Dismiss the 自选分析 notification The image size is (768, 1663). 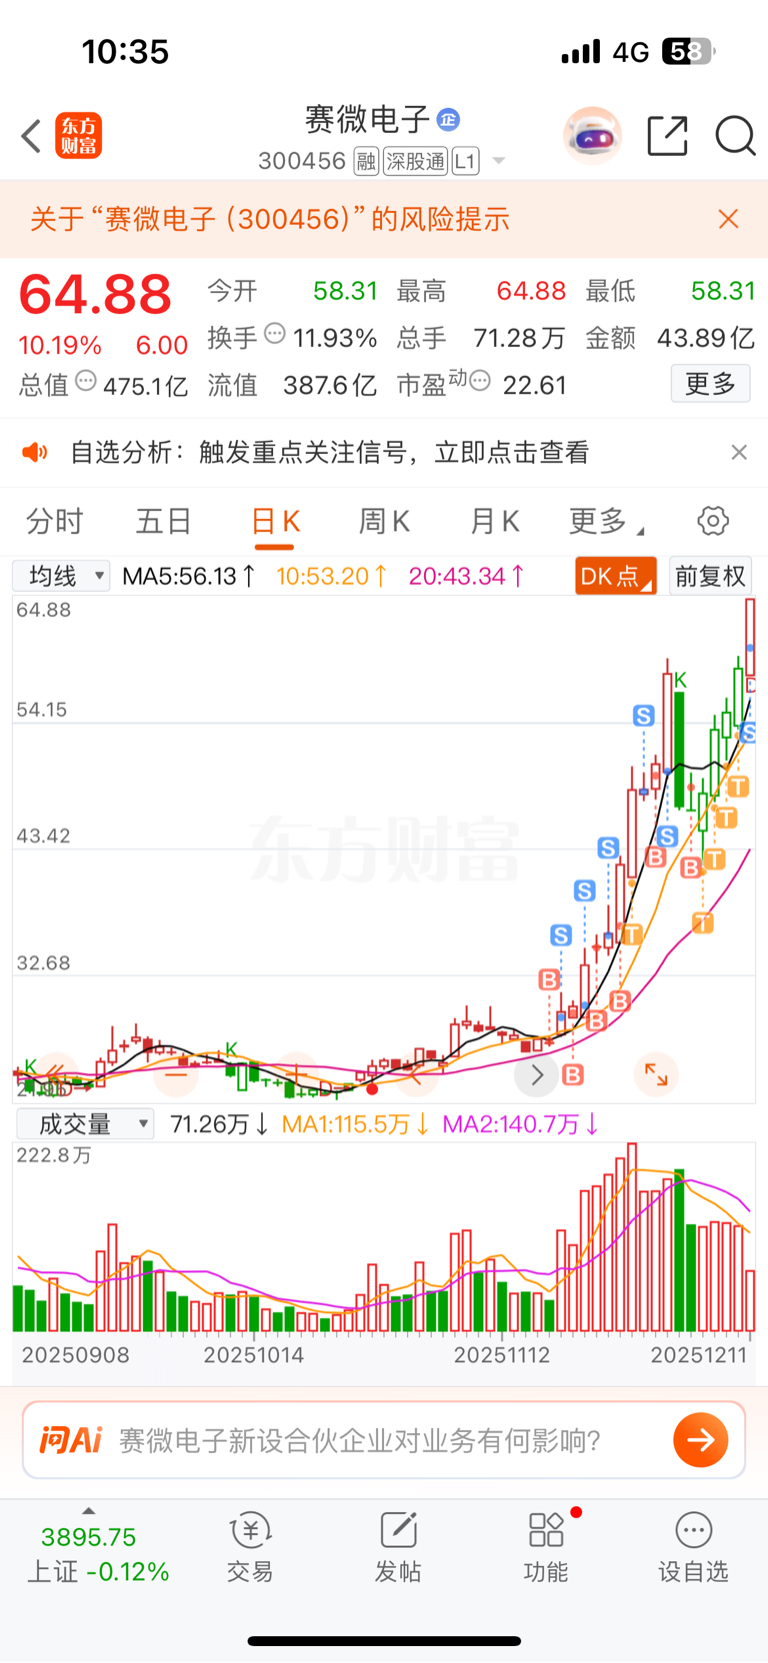click(739, 453)
